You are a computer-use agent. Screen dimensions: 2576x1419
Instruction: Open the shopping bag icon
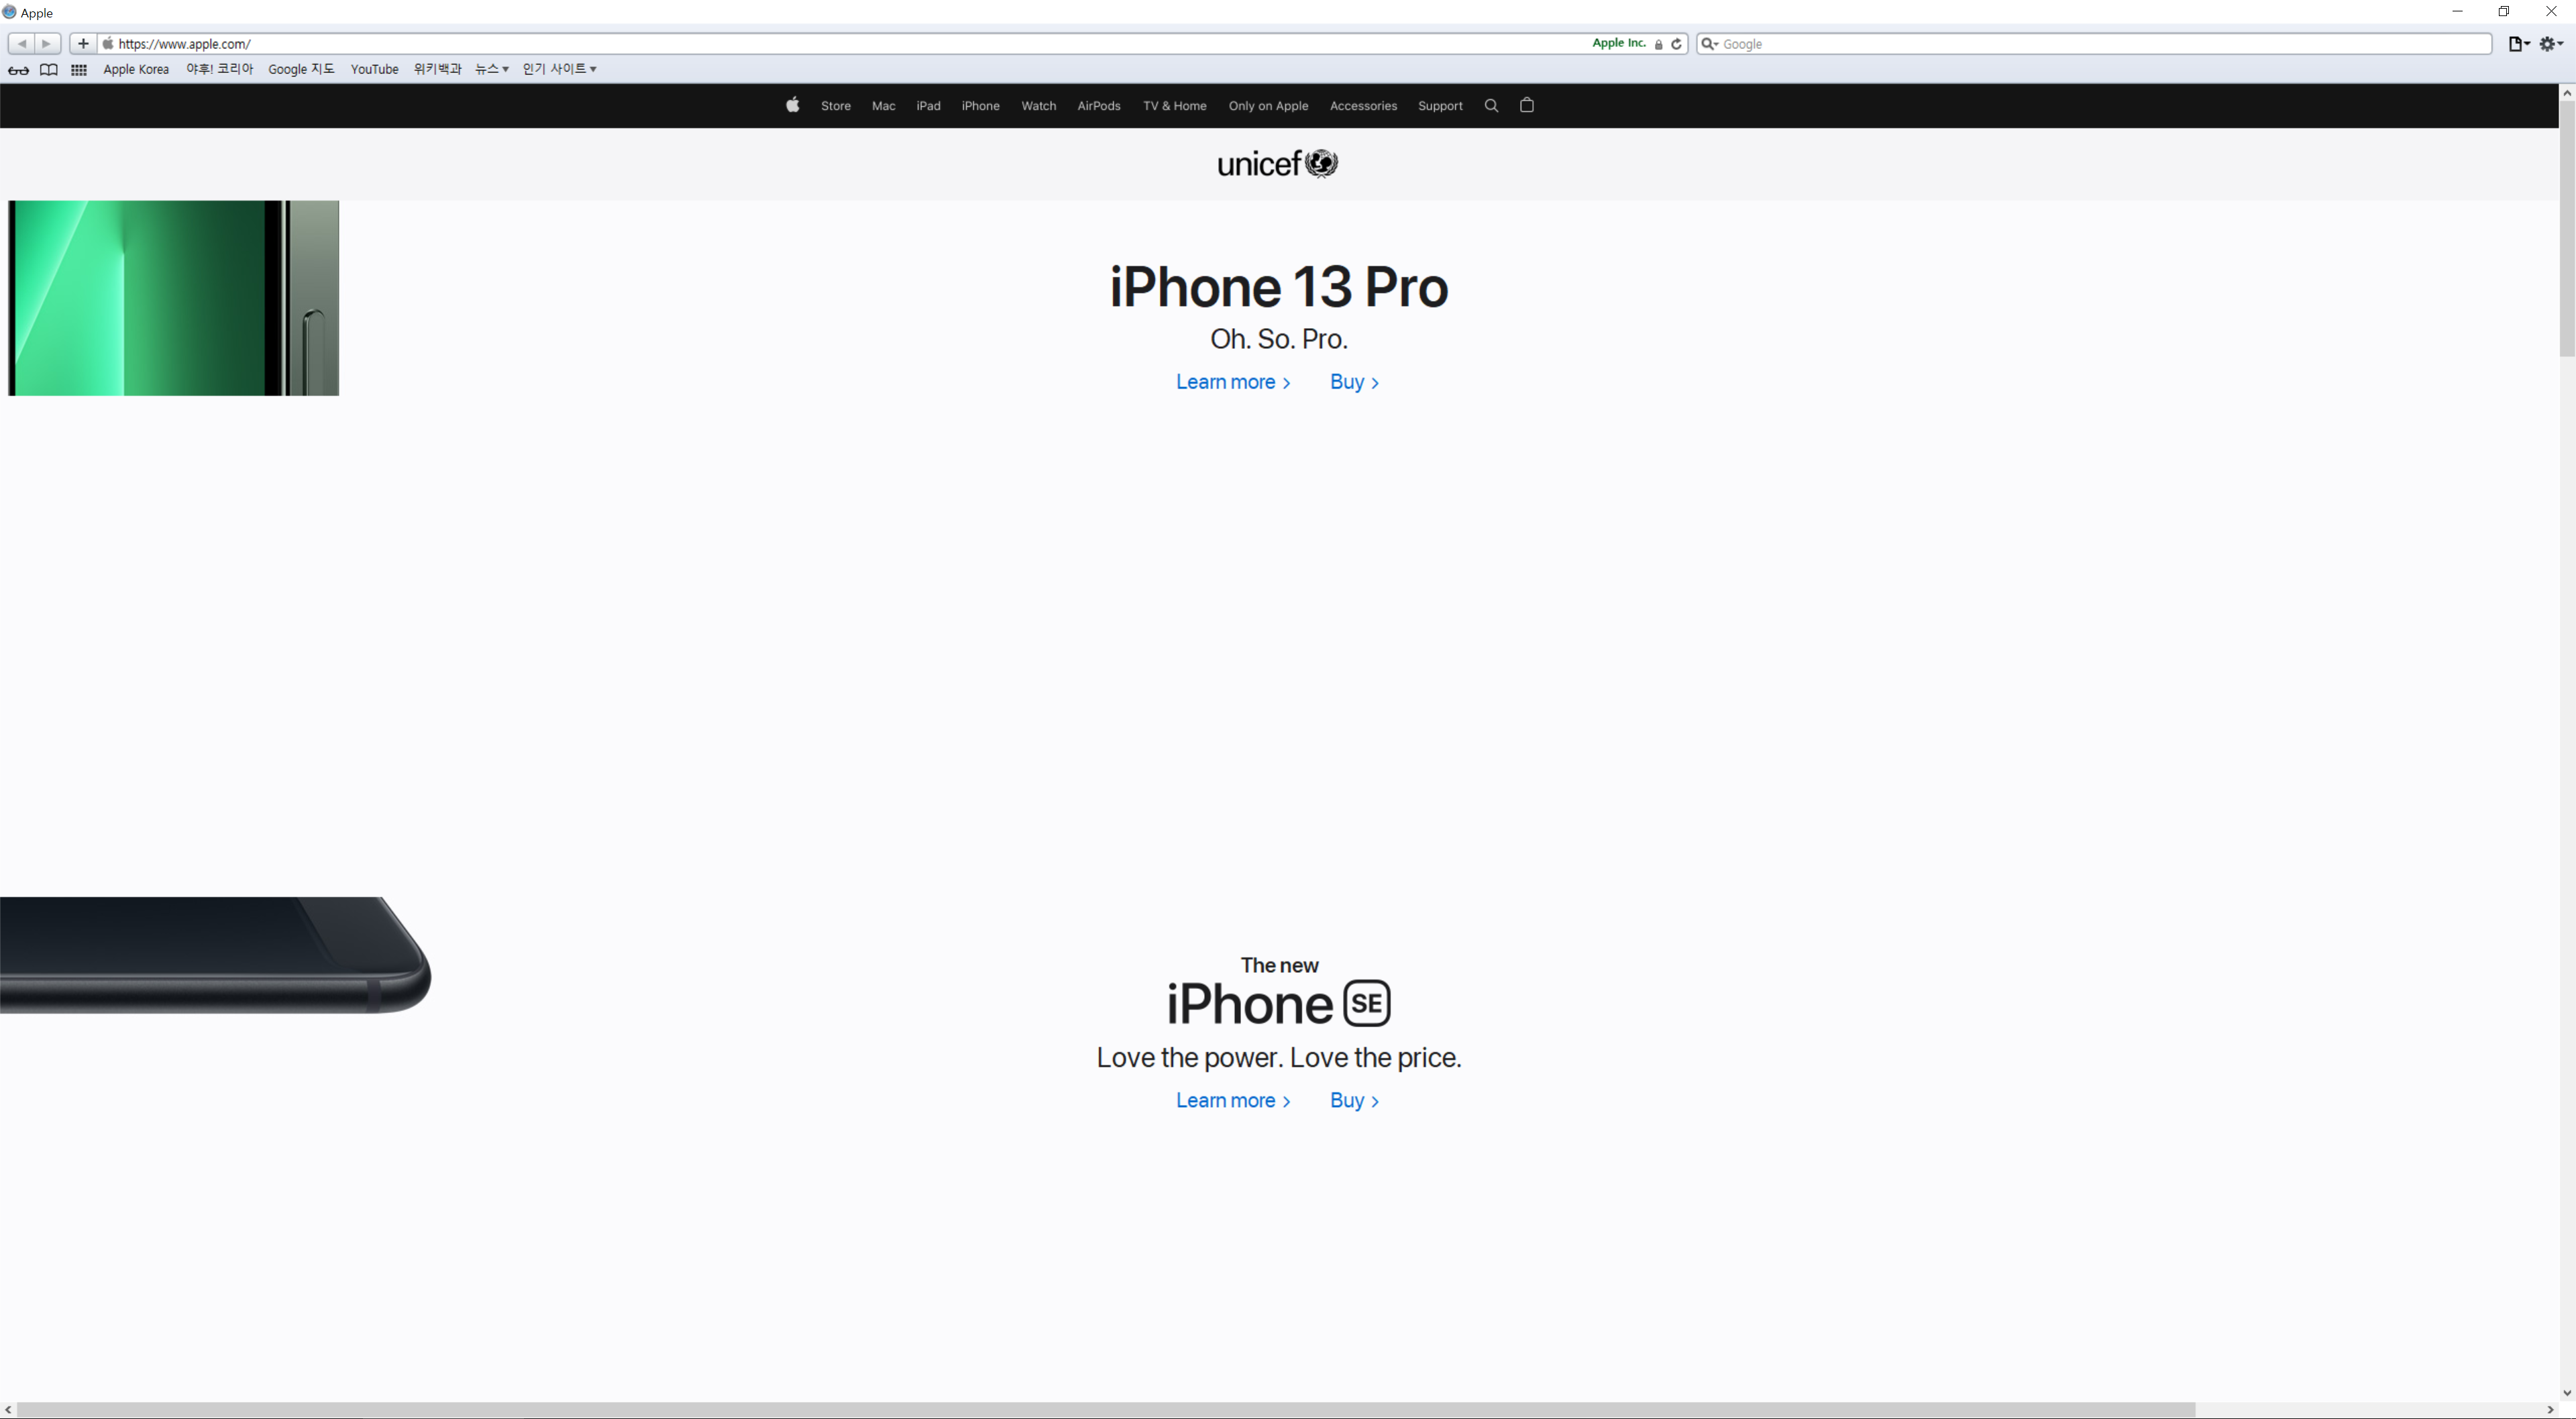click(x=1526, y=106)
